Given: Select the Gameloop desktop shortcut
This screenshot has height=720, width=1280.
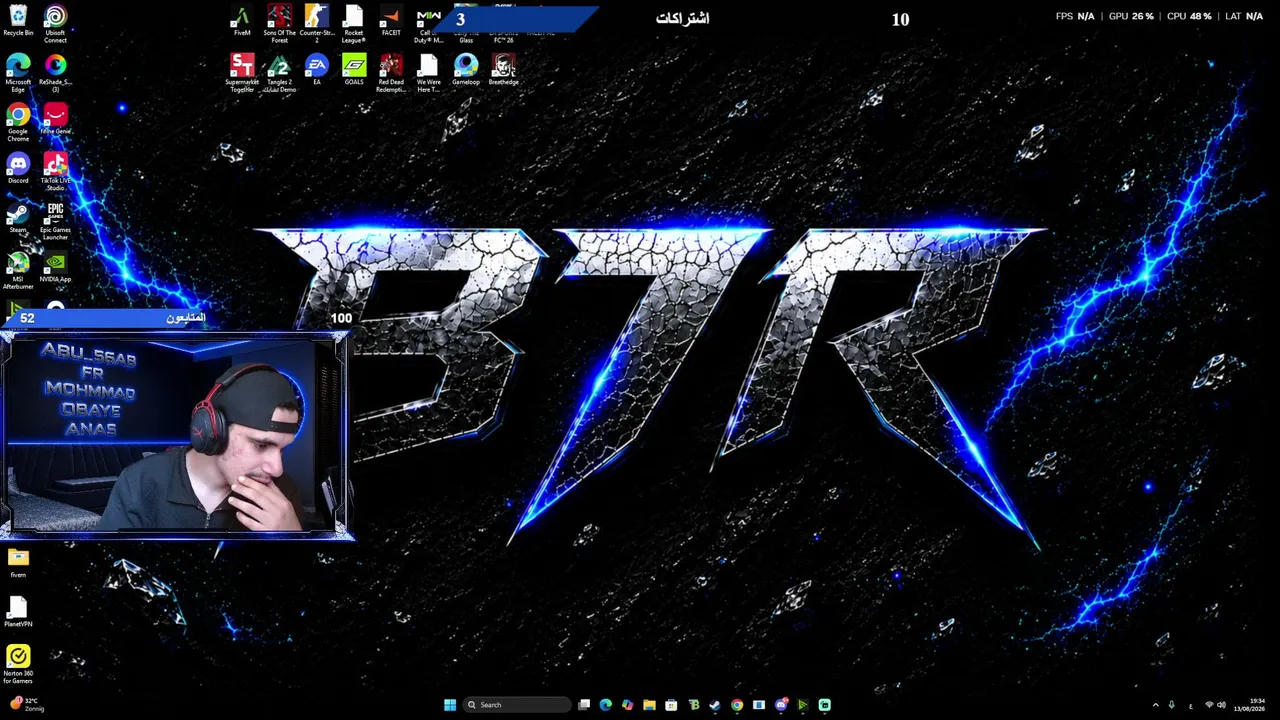Looking at the screenshot, I should [x=465, y=70].
